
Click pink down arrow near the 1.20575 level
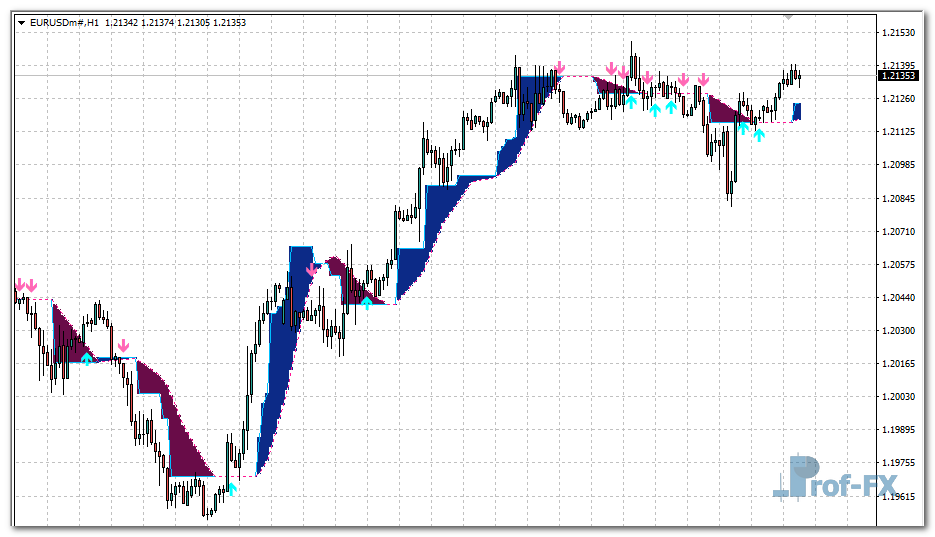point(311,268)
